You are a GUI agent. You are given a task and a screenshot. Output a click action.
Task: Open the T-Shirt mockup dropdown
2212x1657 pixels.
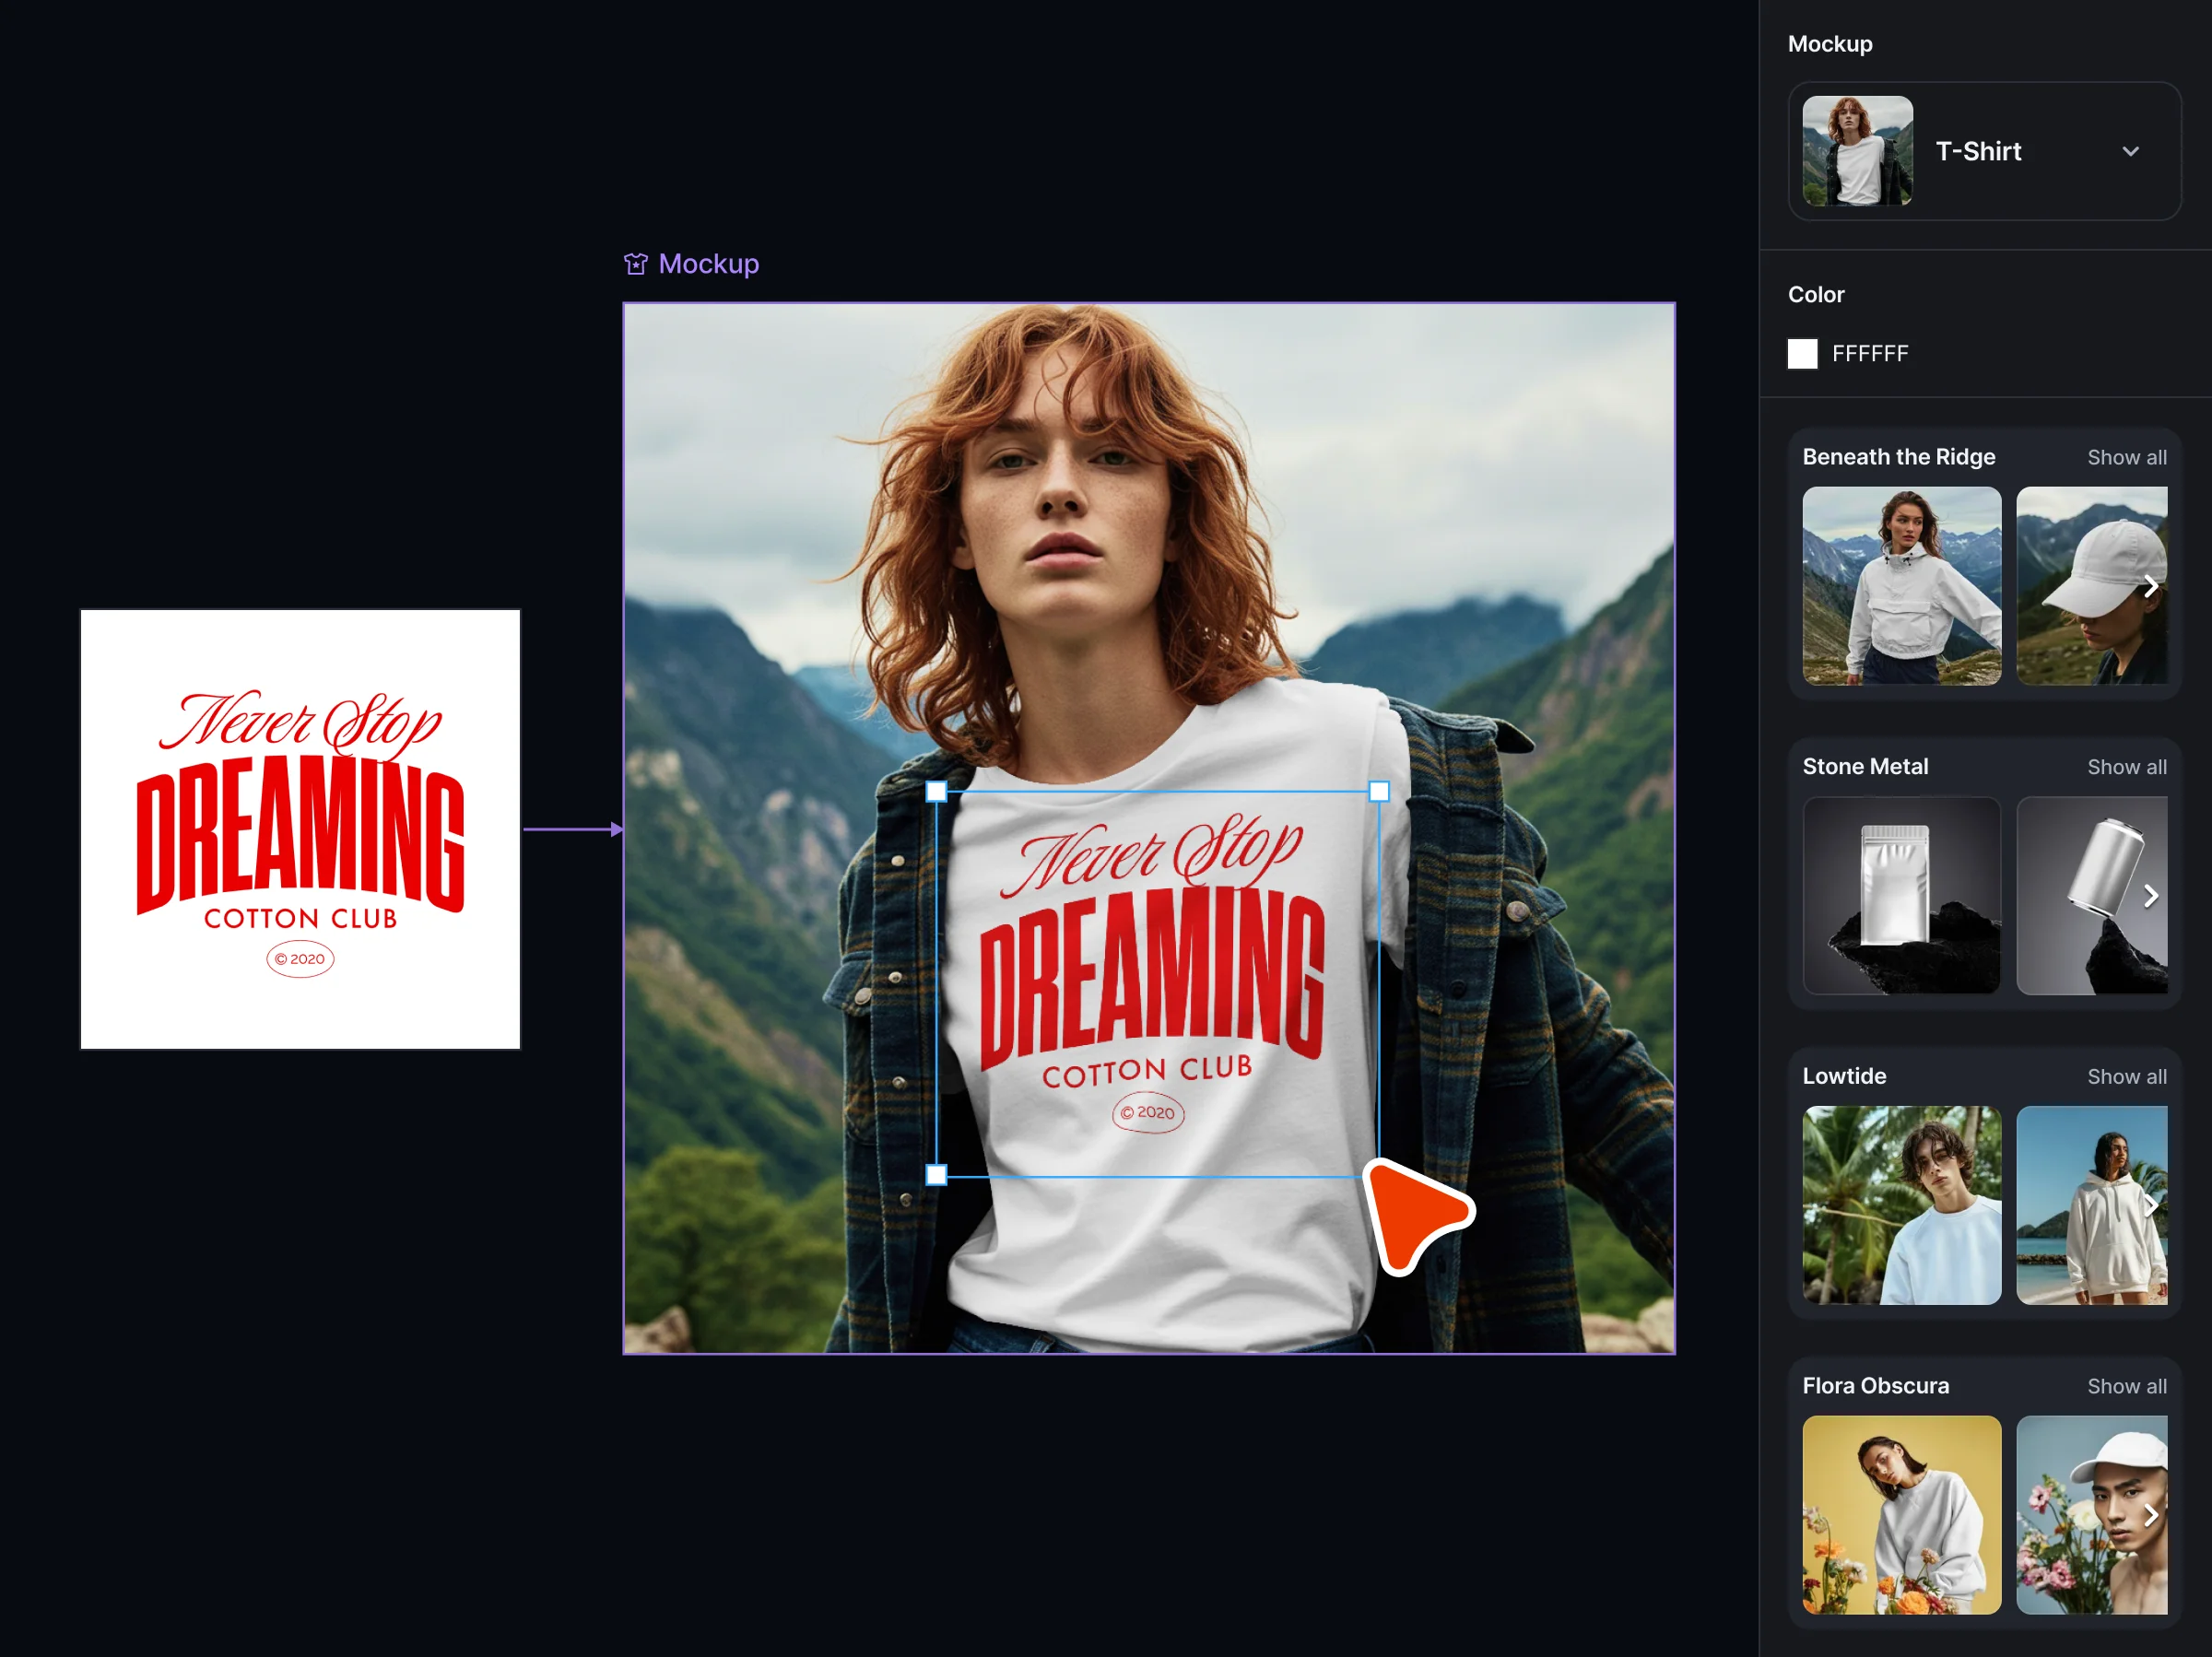click(2129, 152)
